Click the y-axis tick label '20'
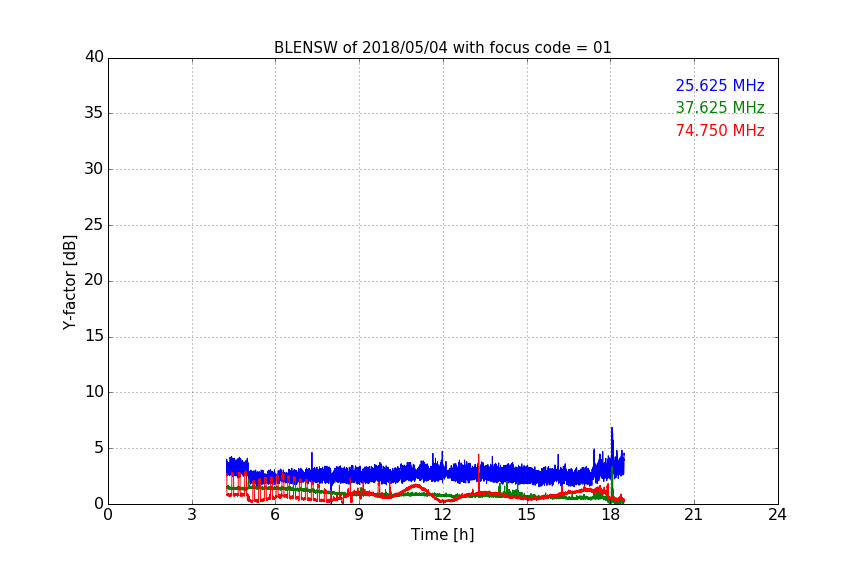This screenshot has height=576, width=864. click(94, 281)
